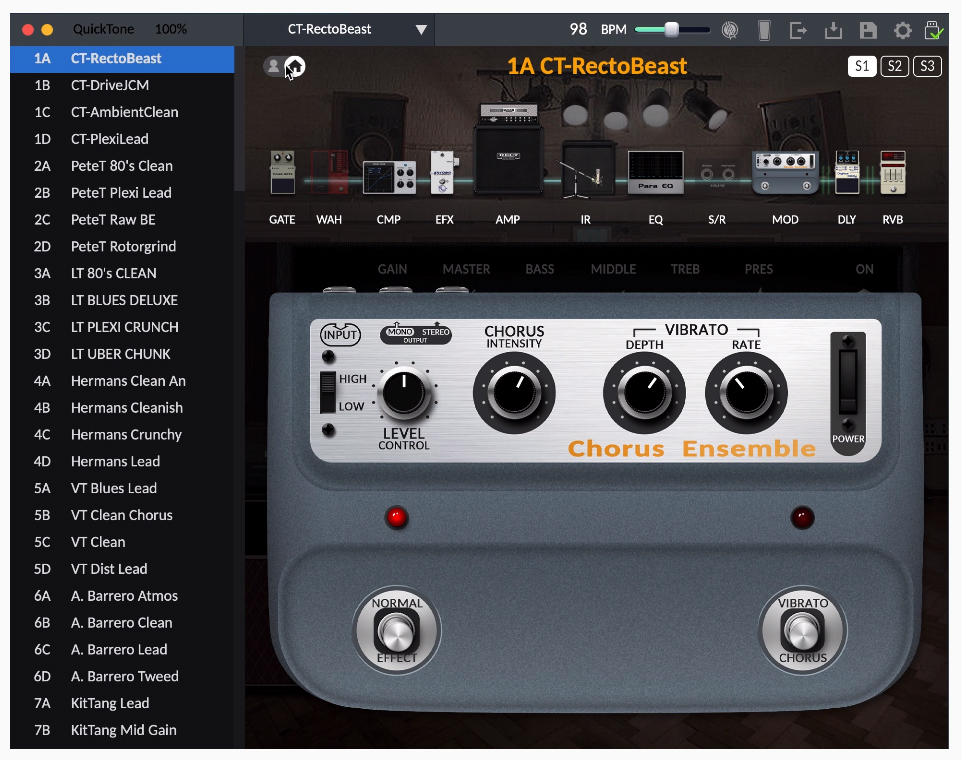This screenshot has height=760, width=962.
Task: Click the home icon above signal chain
Action: click(x=295, y=66)
